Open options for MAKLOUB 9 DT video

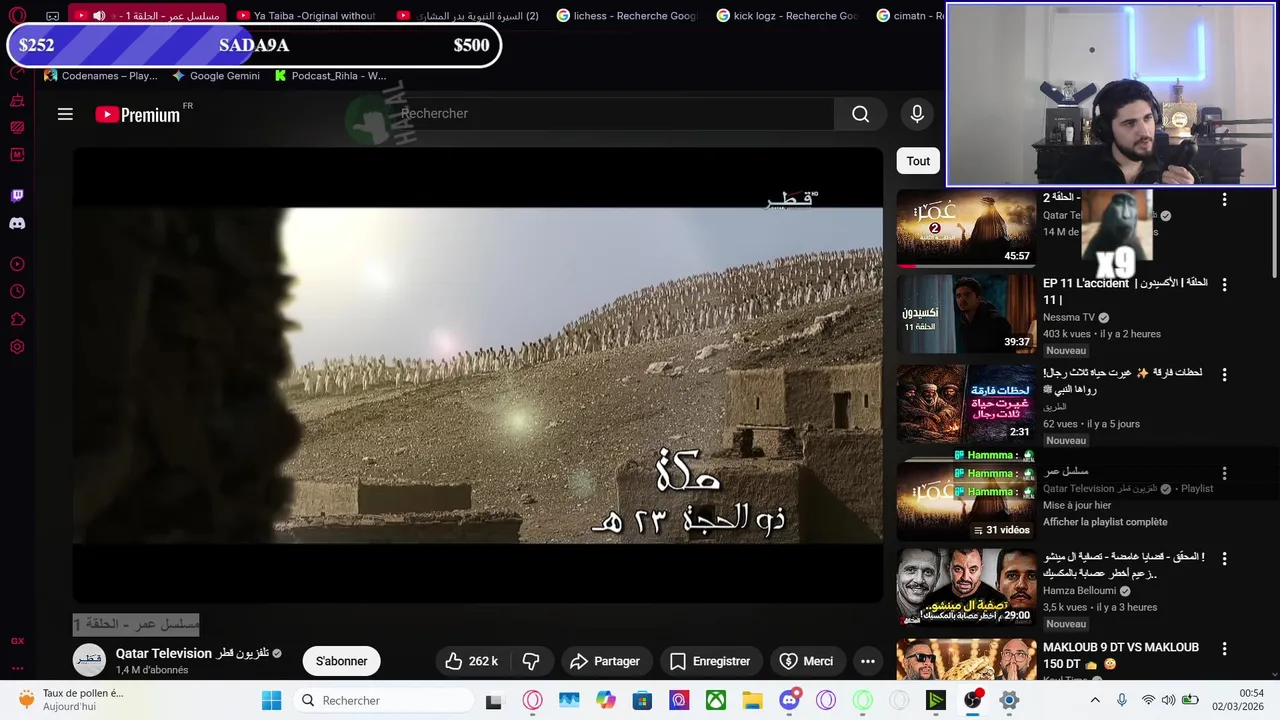click(1224, 649)
